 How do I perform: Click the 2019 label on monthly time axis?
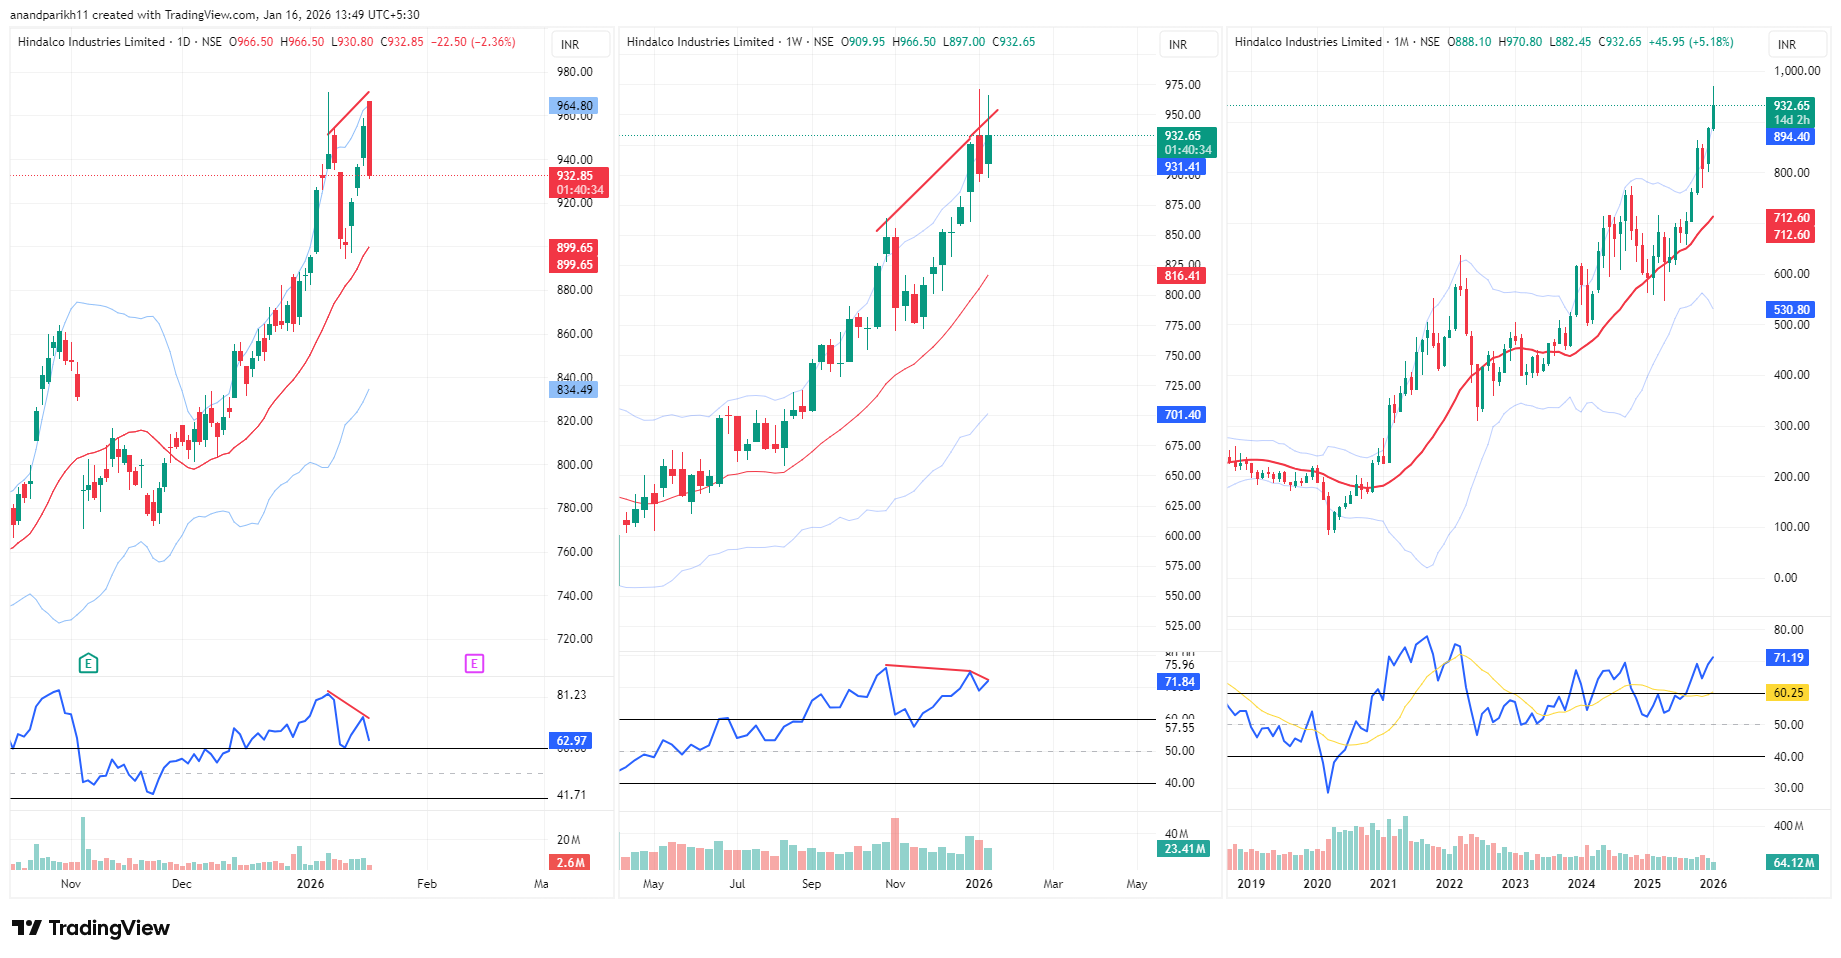1251,884
